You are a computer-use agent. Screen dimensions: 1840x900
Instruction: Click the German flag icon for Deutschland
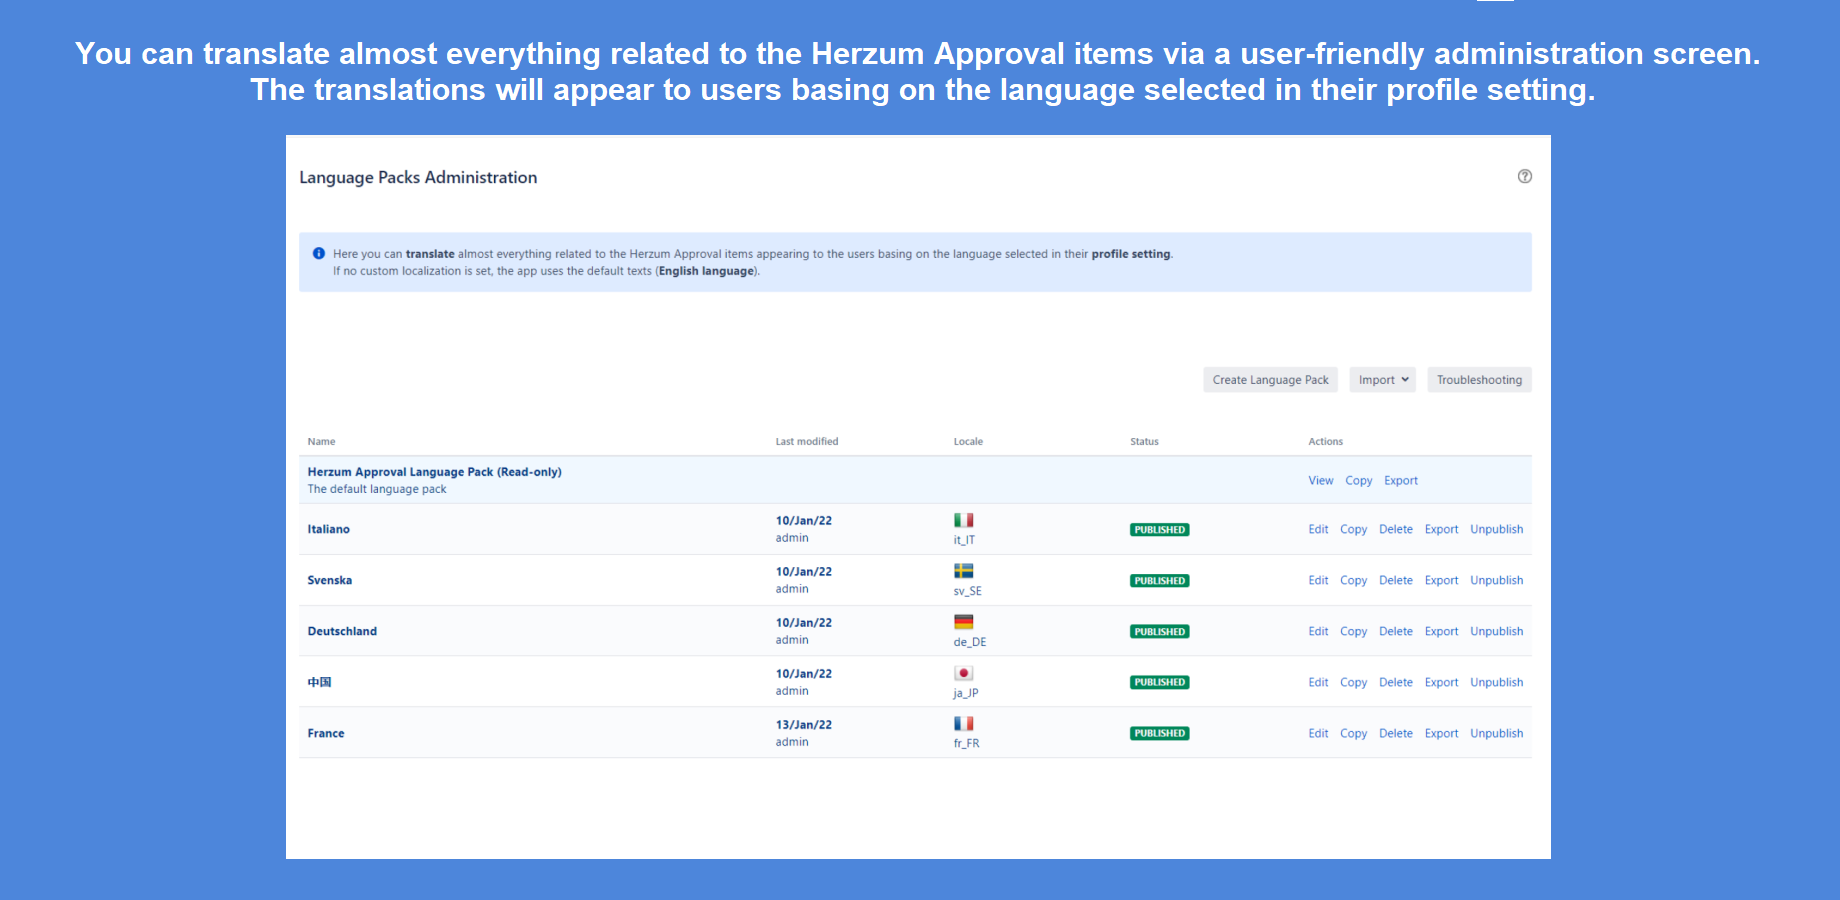(963, 621)
